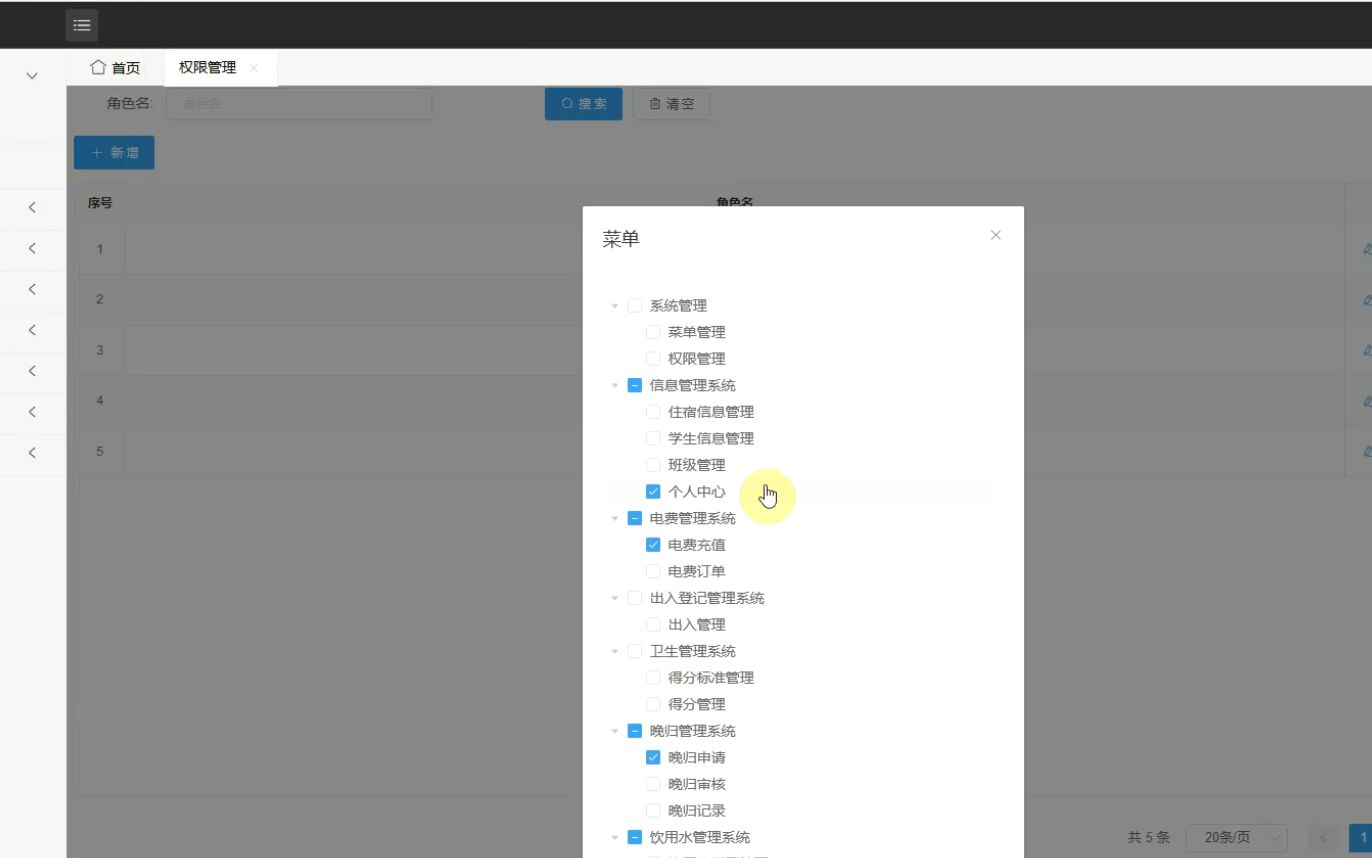The width and height of the screenshot is (1372, 858).
Task: Expand the first left-chevron sidebar menu
Action: tap(32, 207)
